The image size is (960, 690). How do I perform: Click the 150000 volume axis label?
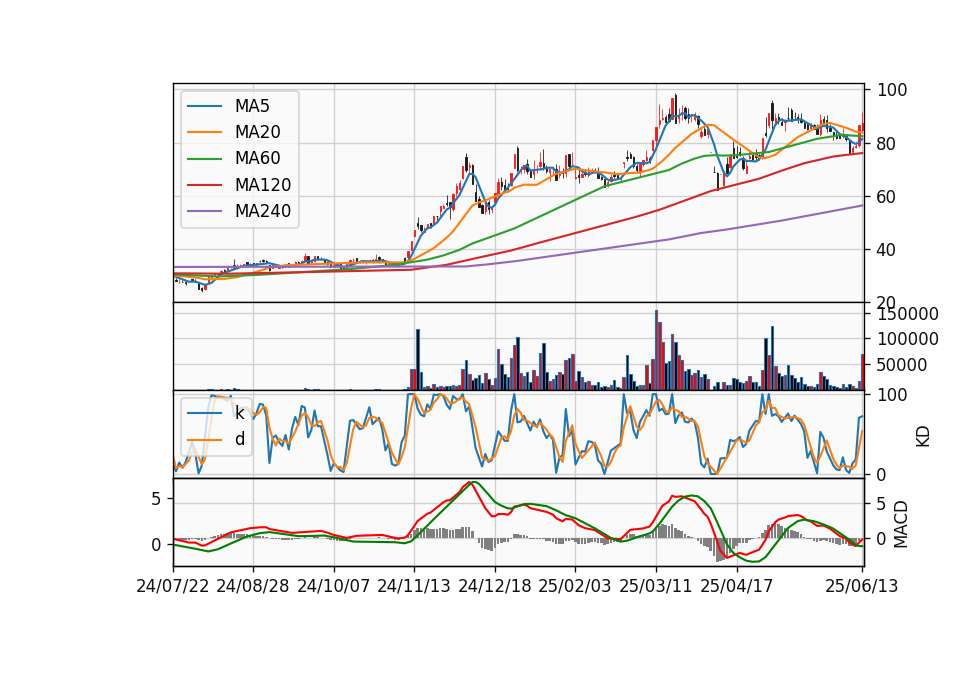click(908, 314)
